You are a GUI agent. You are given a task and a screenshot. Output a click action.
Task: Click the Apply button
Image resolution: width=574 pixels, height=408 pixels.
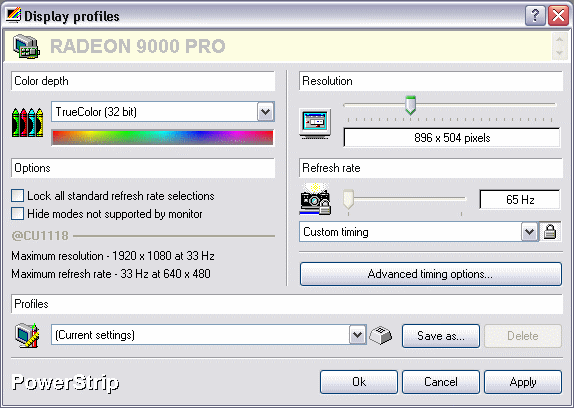pyautogui.click(x=523, y=382)
